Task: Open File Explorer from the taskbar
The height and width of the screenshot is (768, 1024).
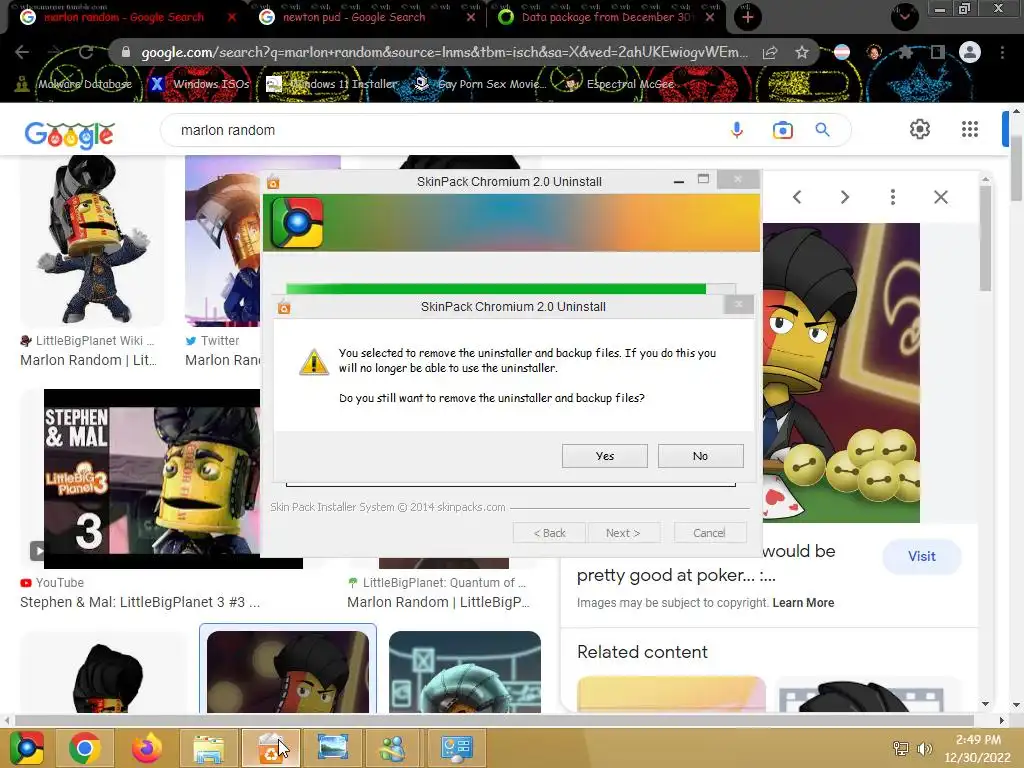Action: pos(208,748)
